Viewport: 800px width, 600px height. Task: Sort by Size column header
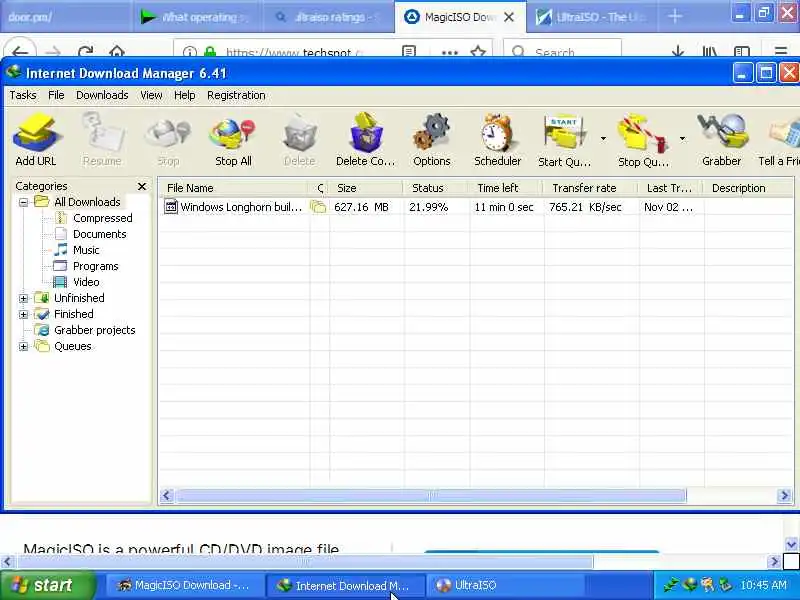pos(366,188)
